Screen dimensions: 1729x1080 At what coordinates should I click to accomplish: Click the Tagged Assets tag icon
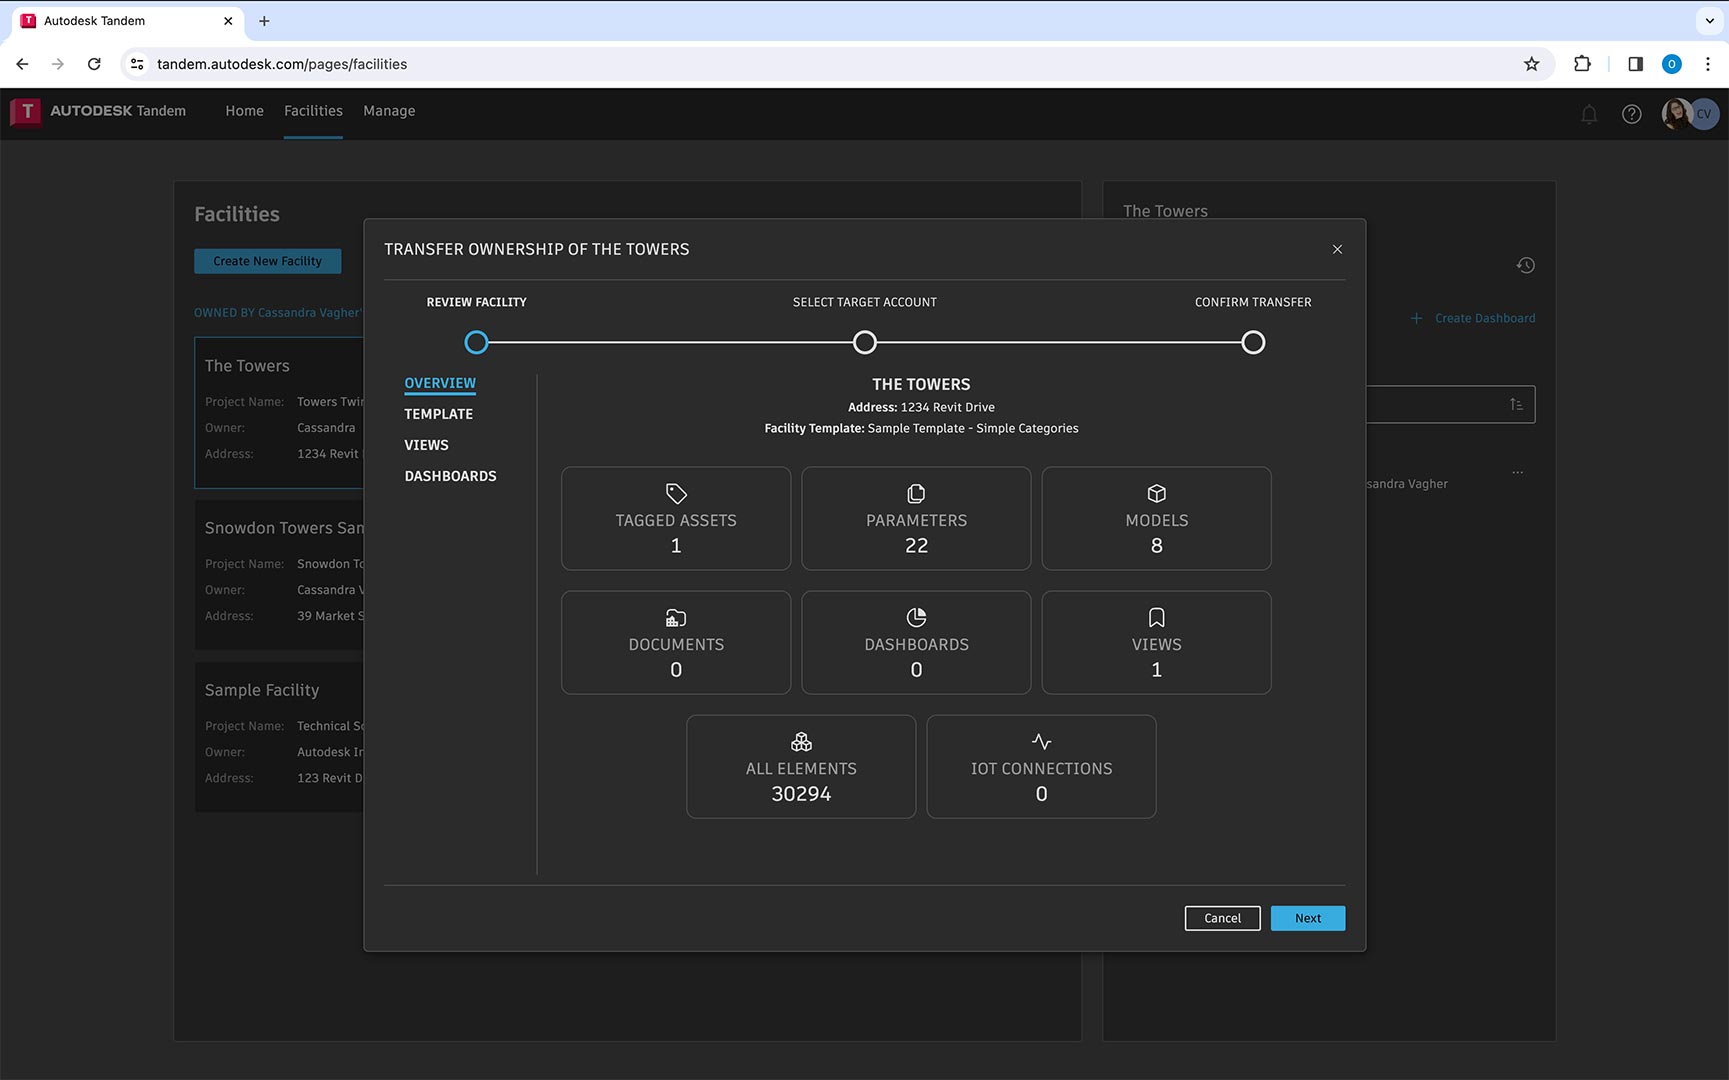coord(676,494)
